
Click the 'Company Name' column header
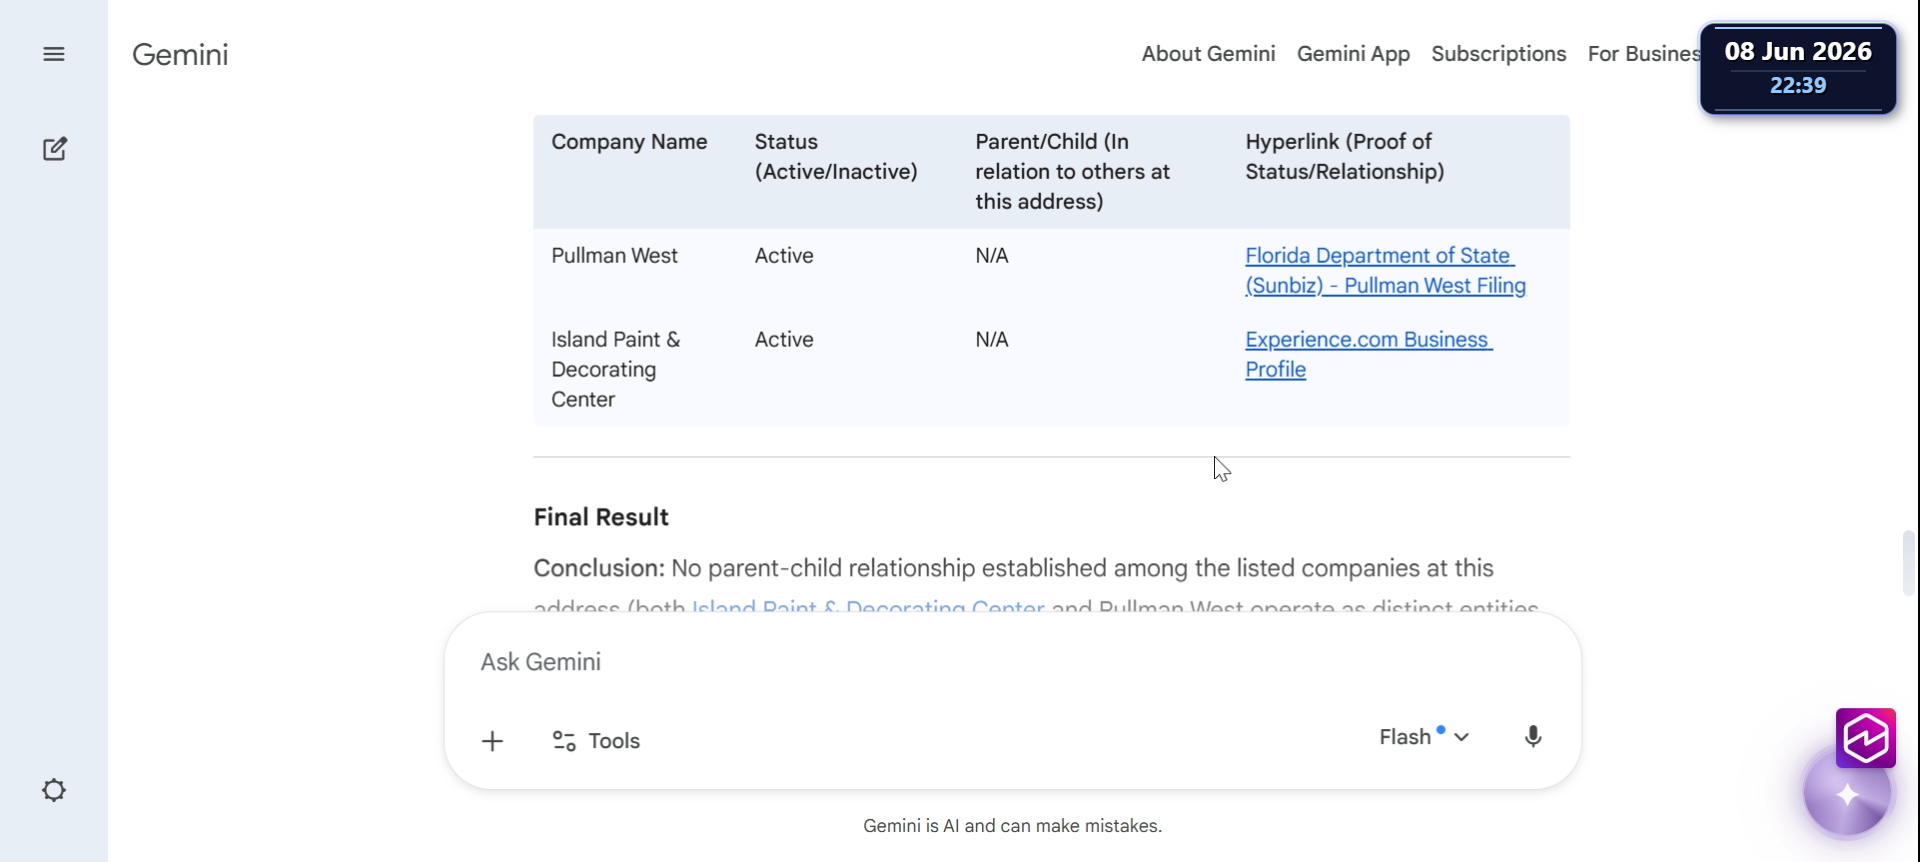(629, 142)
